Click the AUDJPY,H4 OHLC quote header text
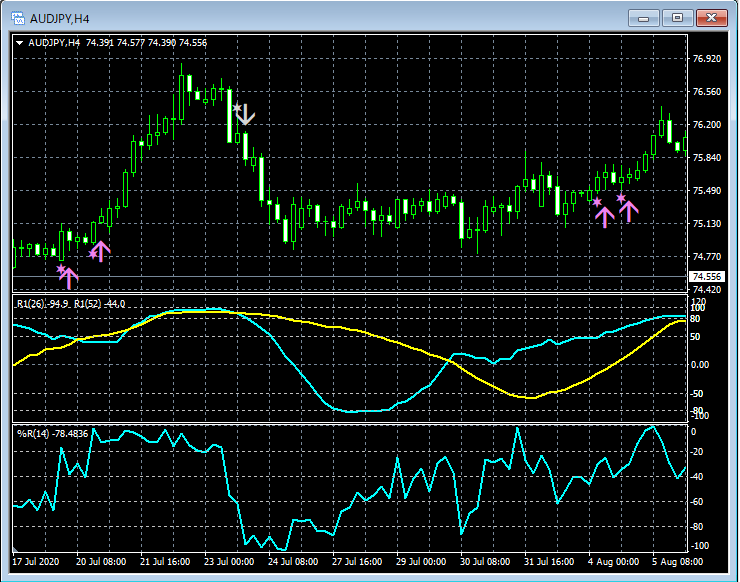740x582 pixels. pyautogui.click(x=118, y=43)
